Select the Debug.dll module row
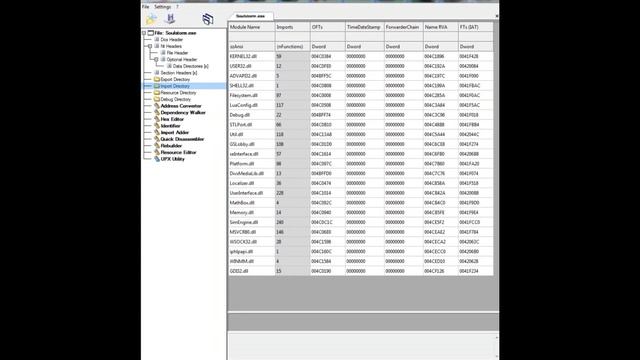The image size is (640, 360). [x=360, y=115]
